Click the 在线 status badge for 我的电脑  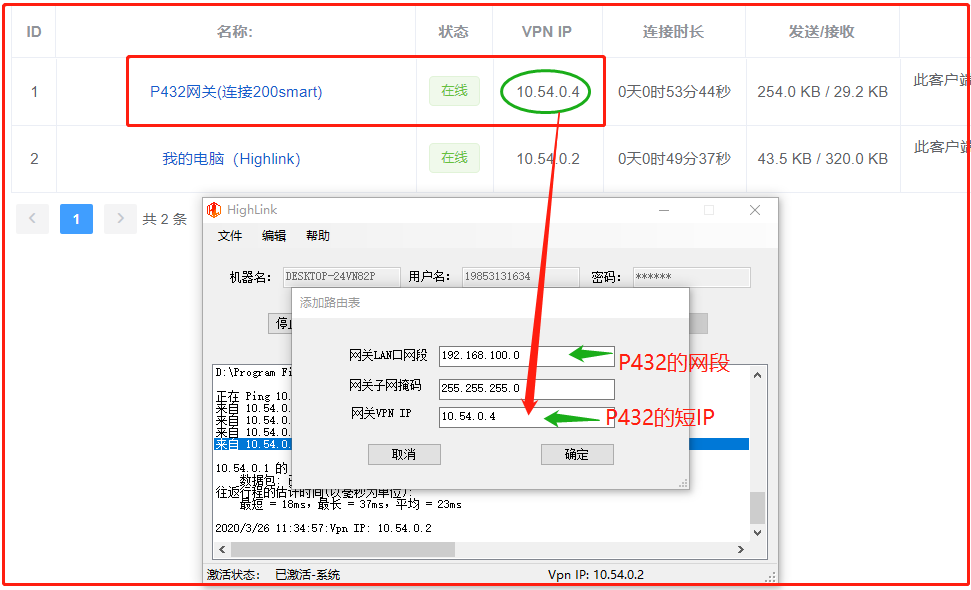(454, 158)
